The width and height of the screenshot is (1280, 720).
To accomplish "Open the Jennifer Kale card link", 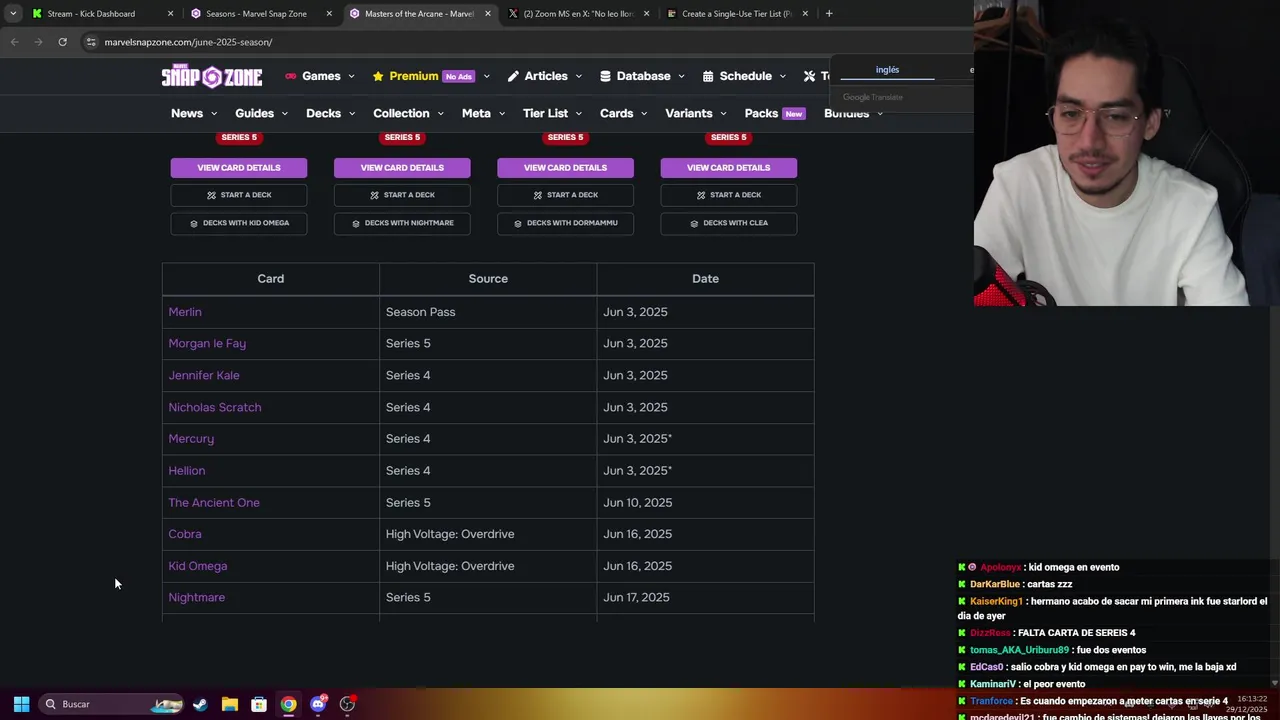I will tap(204, 375).
